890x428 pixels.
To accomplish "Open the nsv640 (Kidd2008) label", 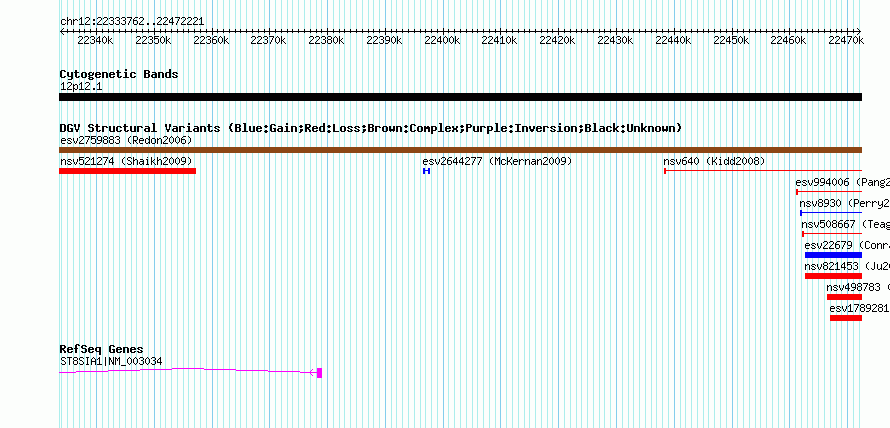I will (714, 161).
